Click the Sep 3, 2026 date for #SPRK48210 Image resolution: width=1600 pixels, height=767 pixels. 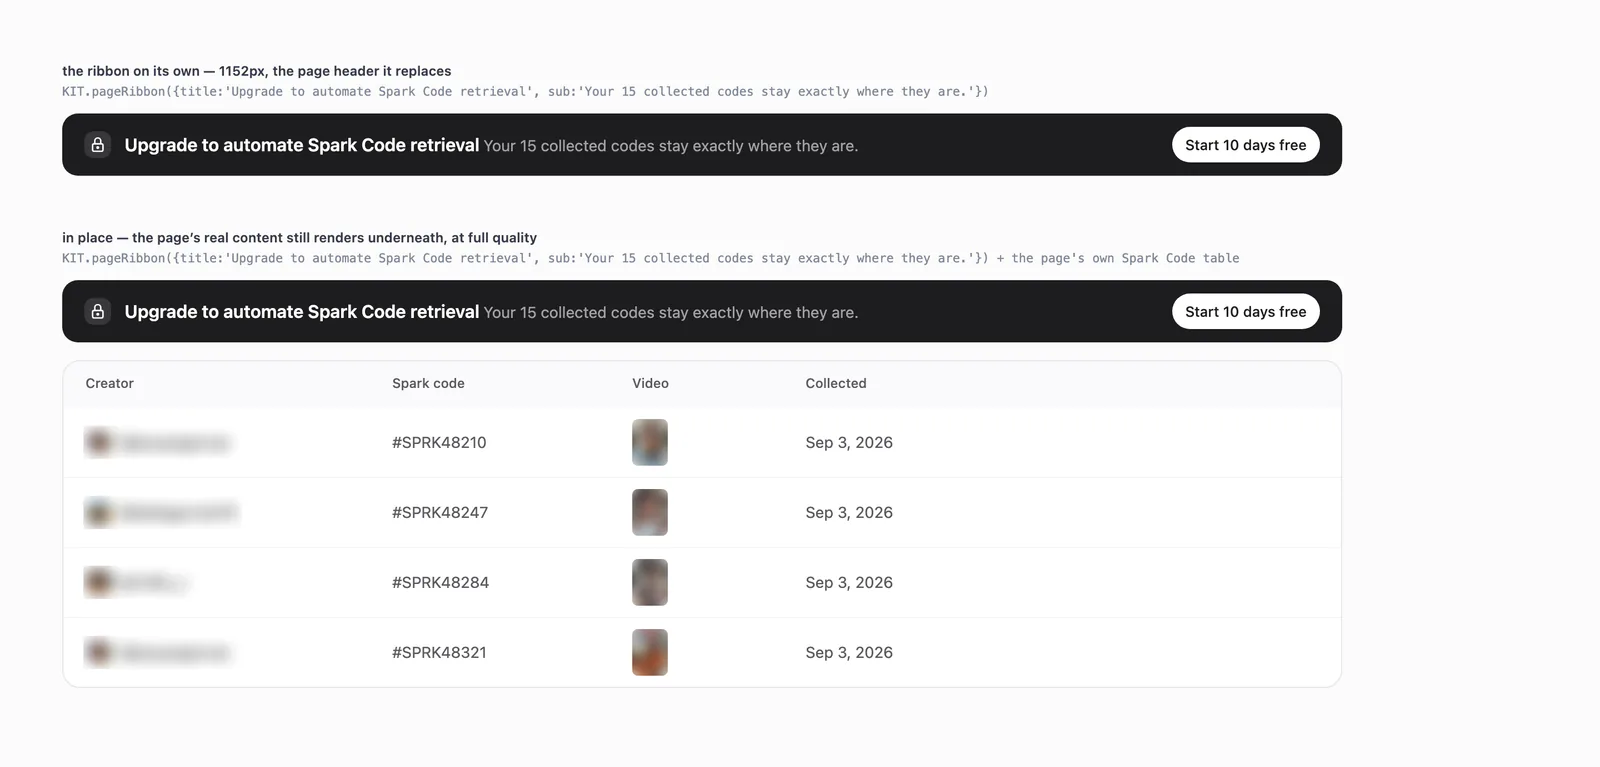pos(849,442)
